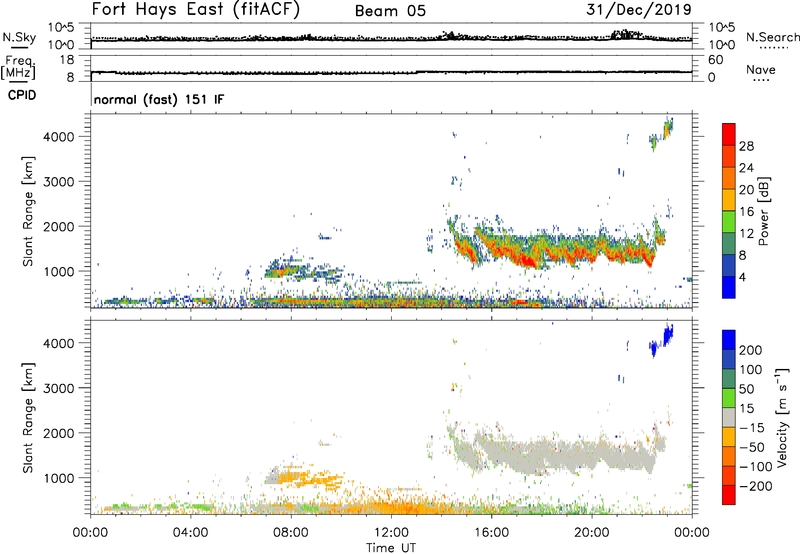
Task: Click the gray segment of velocity color bar
Action: [x=729, y=417]
